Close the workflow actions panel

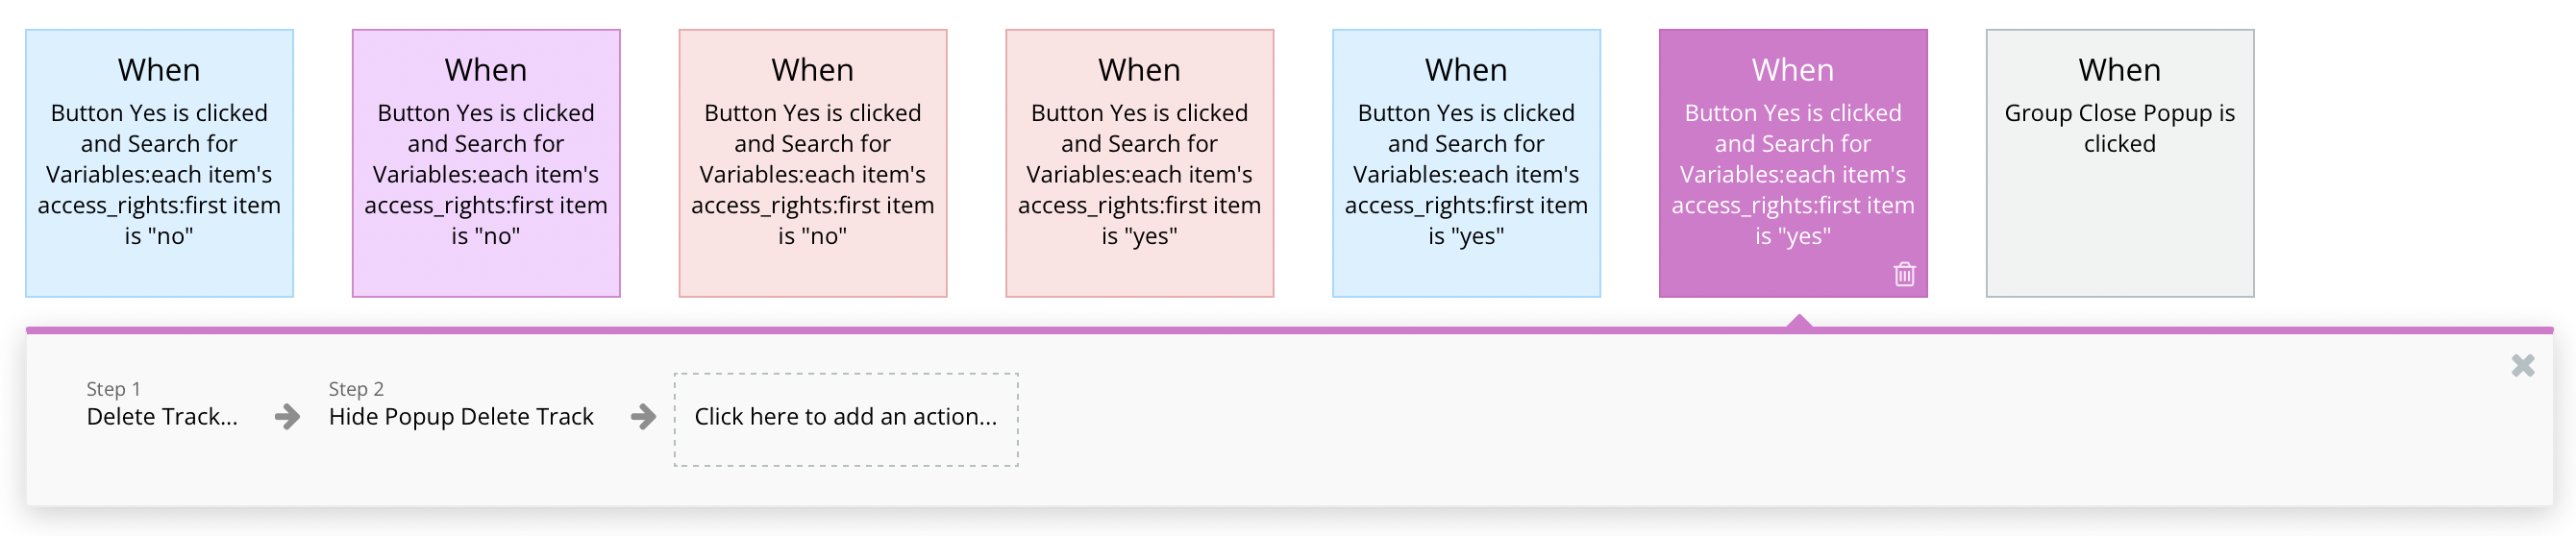(x=2522, y=366)
